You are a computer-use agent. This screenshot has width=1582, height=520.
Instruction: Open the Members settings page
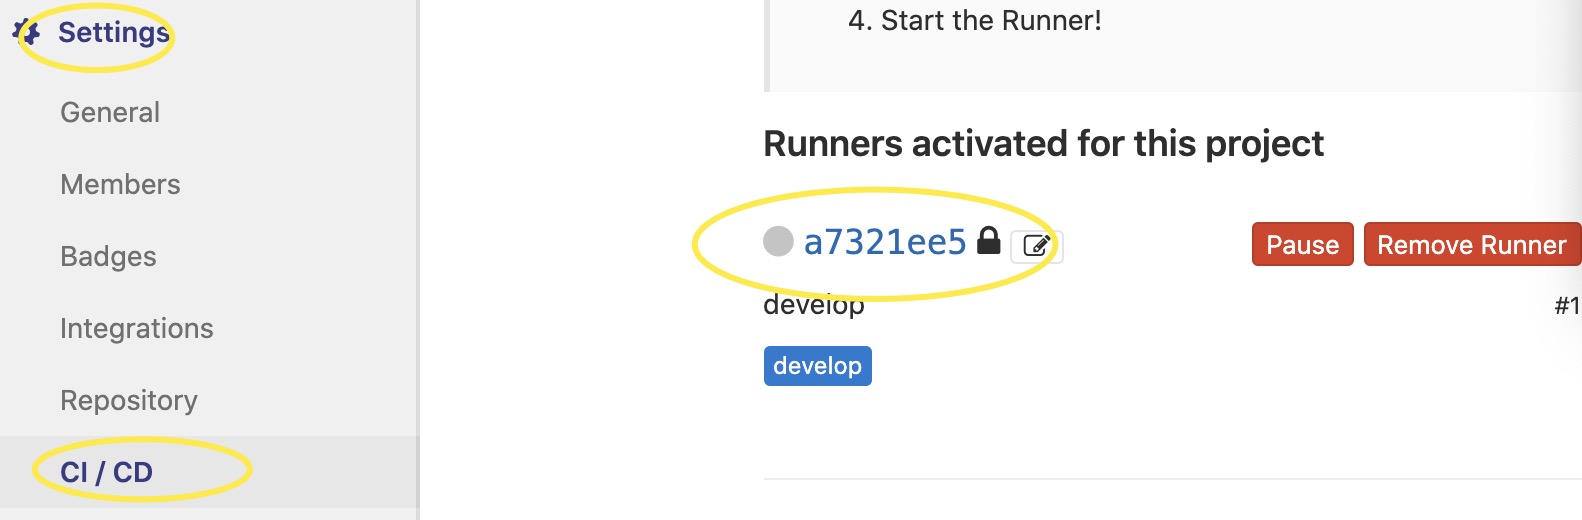pyautogui.click(x=120, y=185)
